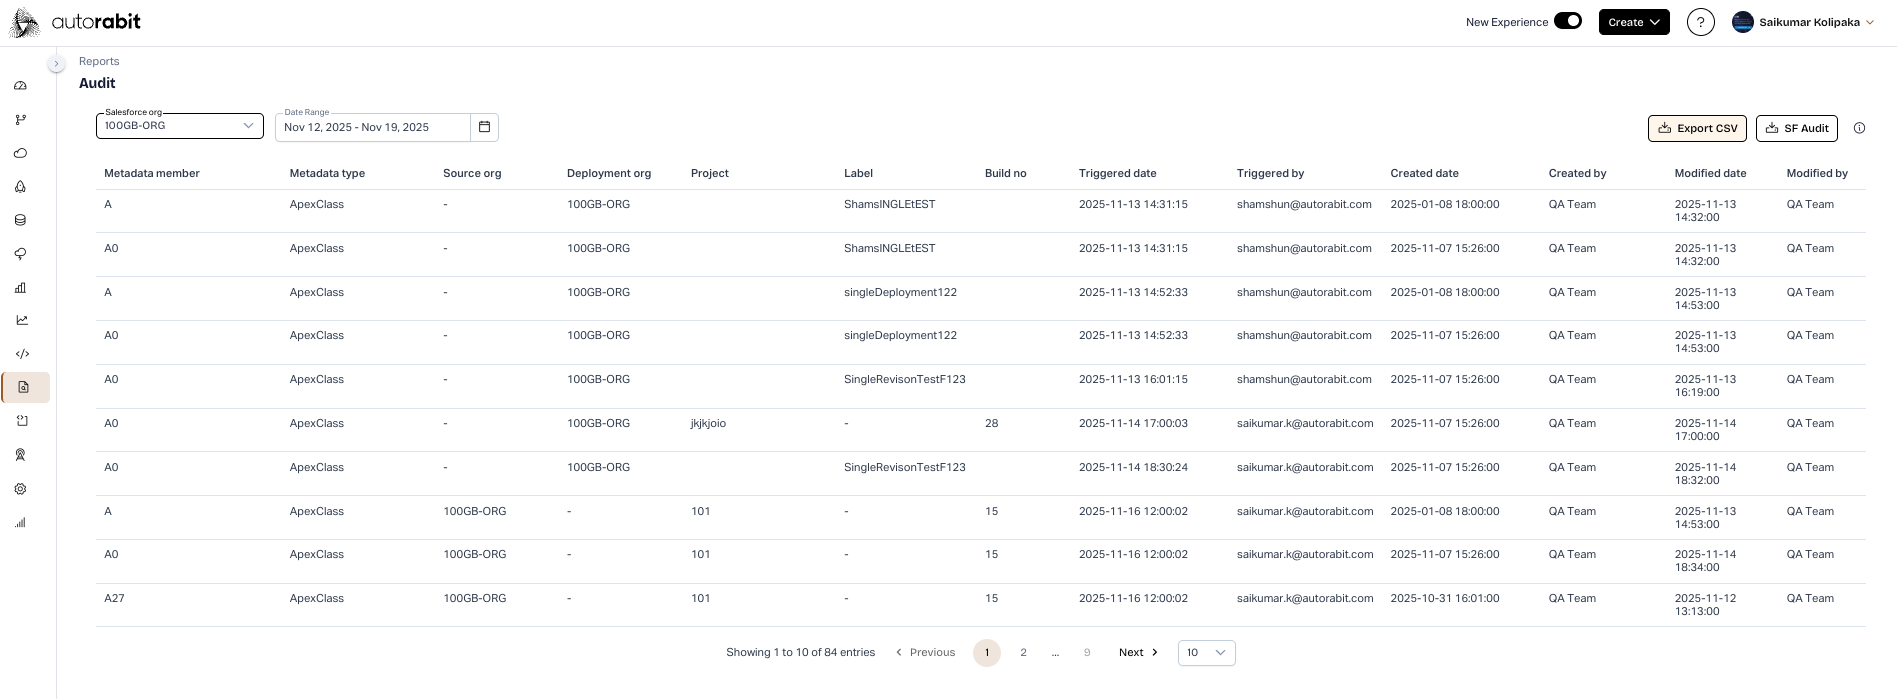Click the Date Range input field
This screenshot has width=1897, height=699.
point(372,127)
